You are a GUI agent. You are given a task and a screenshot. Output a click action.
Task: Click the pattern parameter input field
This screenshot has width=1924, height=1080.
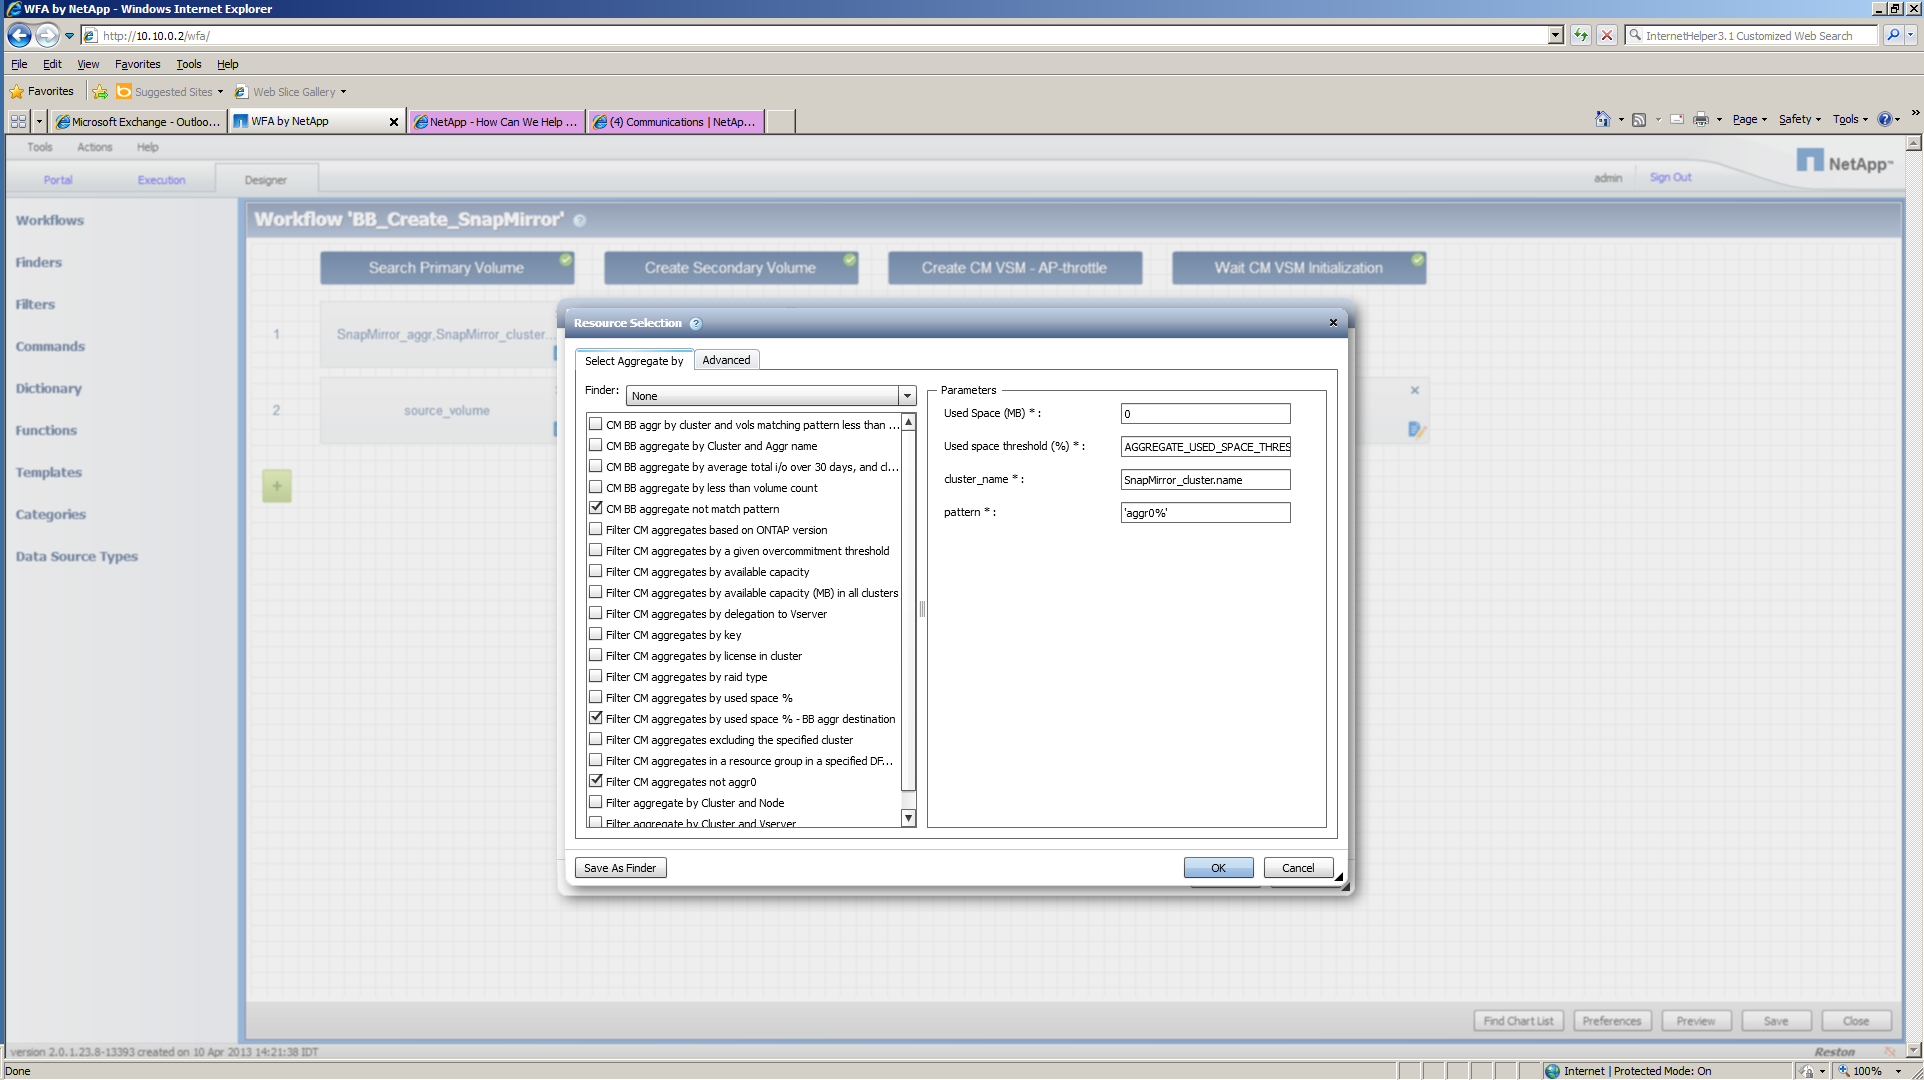pos(1205,513)
